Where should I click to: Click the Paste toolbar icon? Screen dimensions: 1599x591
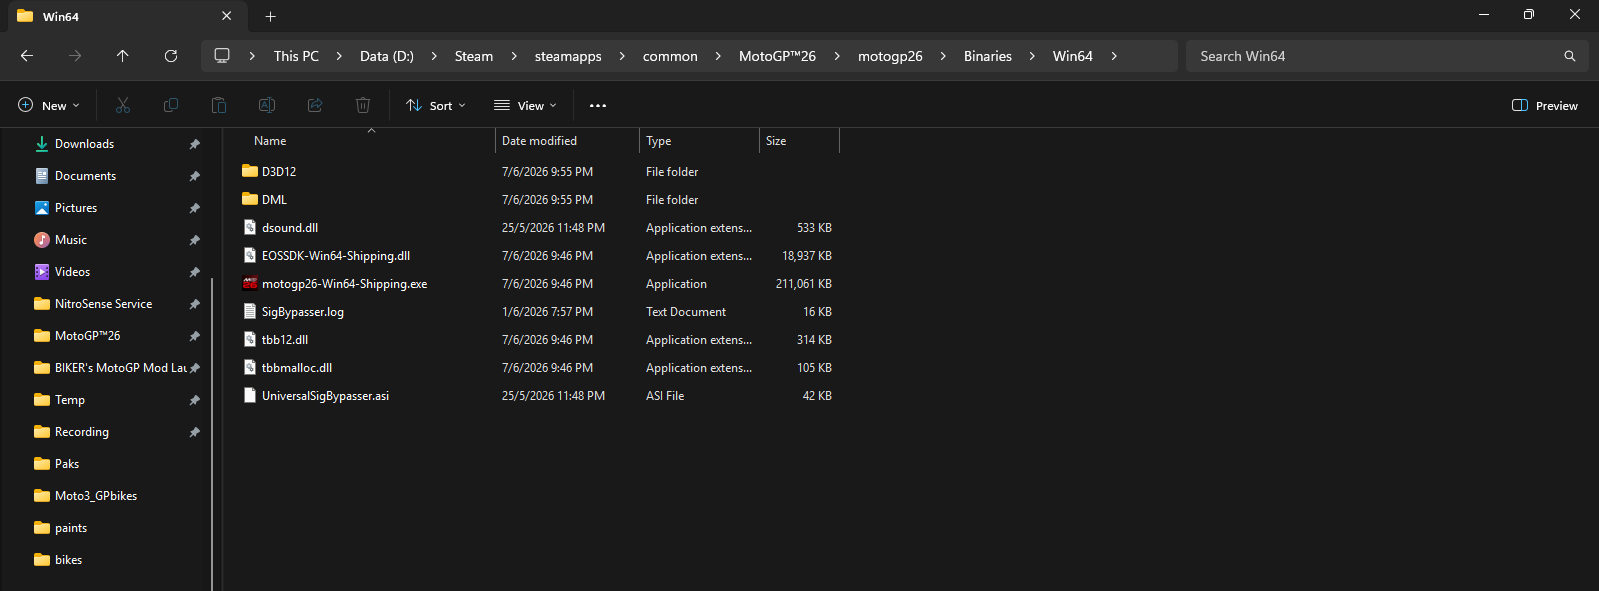tap(219, 105)
